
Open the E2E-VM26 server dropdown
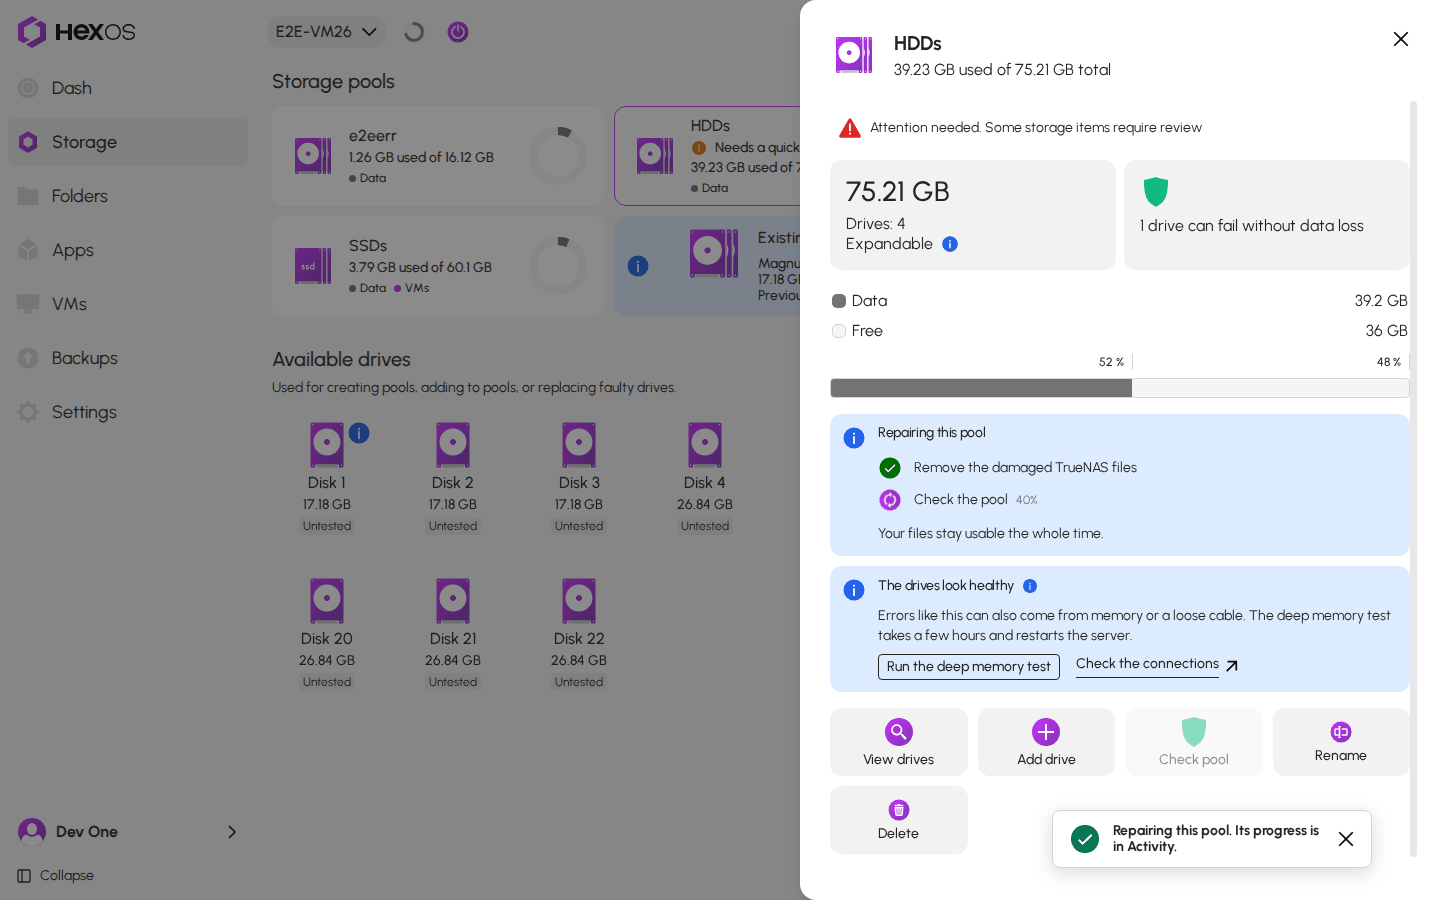326,32
